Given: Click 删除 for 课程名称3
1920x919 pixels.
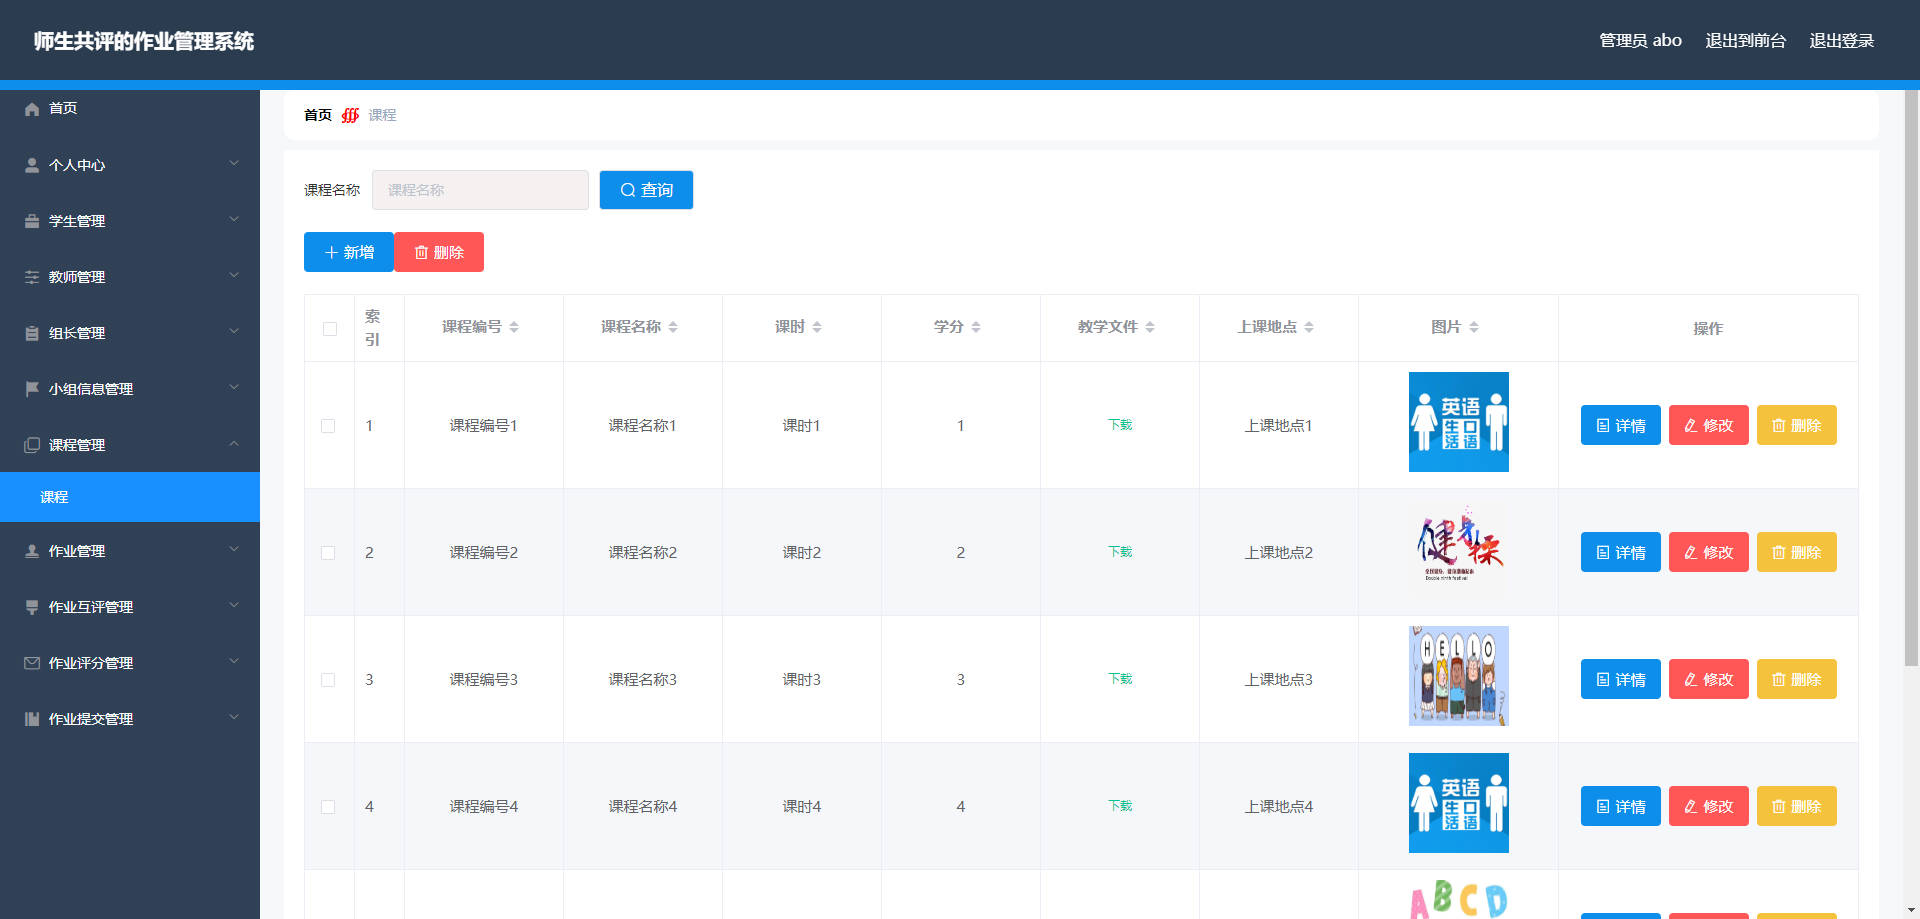Looking at the screenshot, I should (x=1796, y=679).
